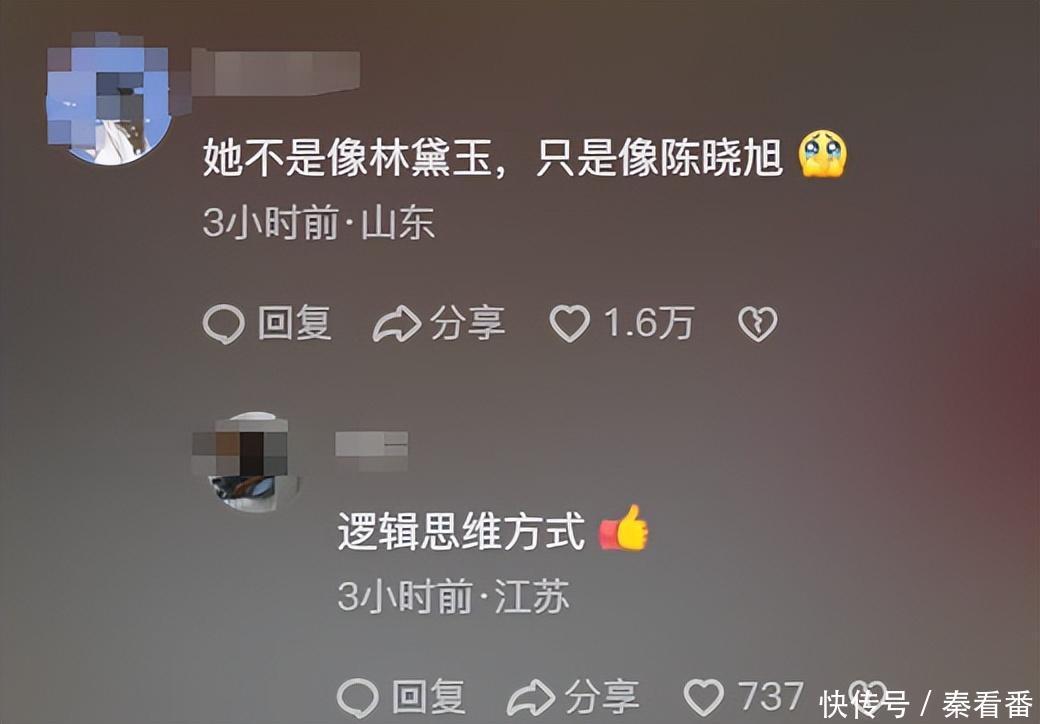This screenshot has width=1040, height=724.
Task: Tap the thumbs-up emoji after 逻辑思维方式
Action: coord(623,528)
